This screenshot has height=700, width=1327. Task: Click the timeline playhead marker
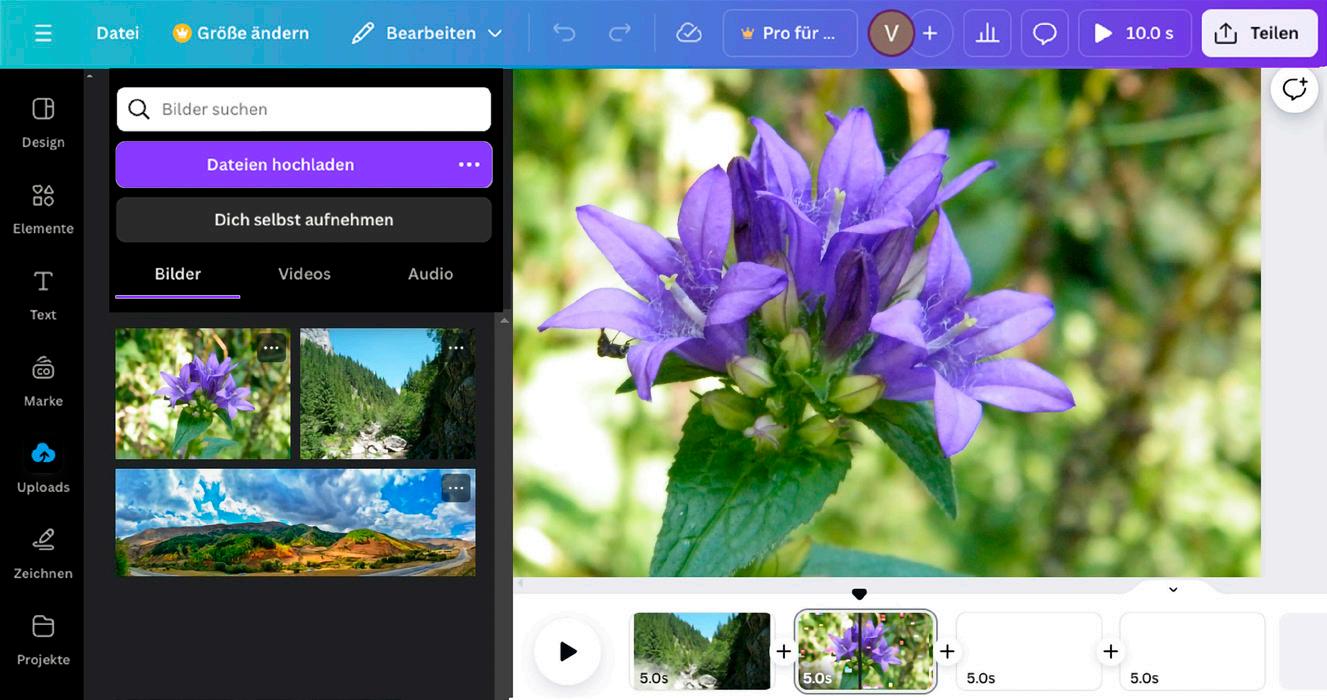(x=859, y=595)
